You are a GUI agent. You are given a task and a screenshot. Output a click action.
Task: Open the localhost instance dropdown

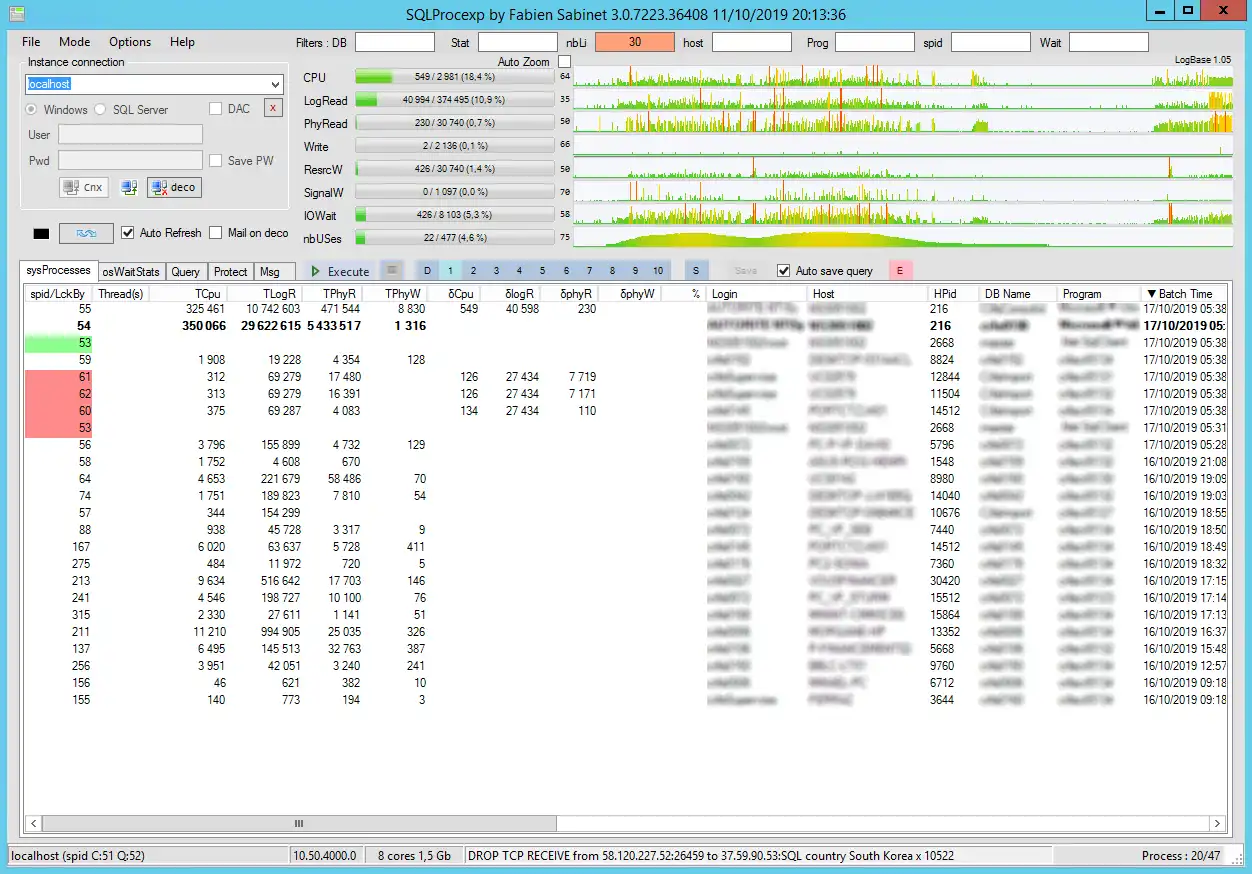(x=275, y=85)
